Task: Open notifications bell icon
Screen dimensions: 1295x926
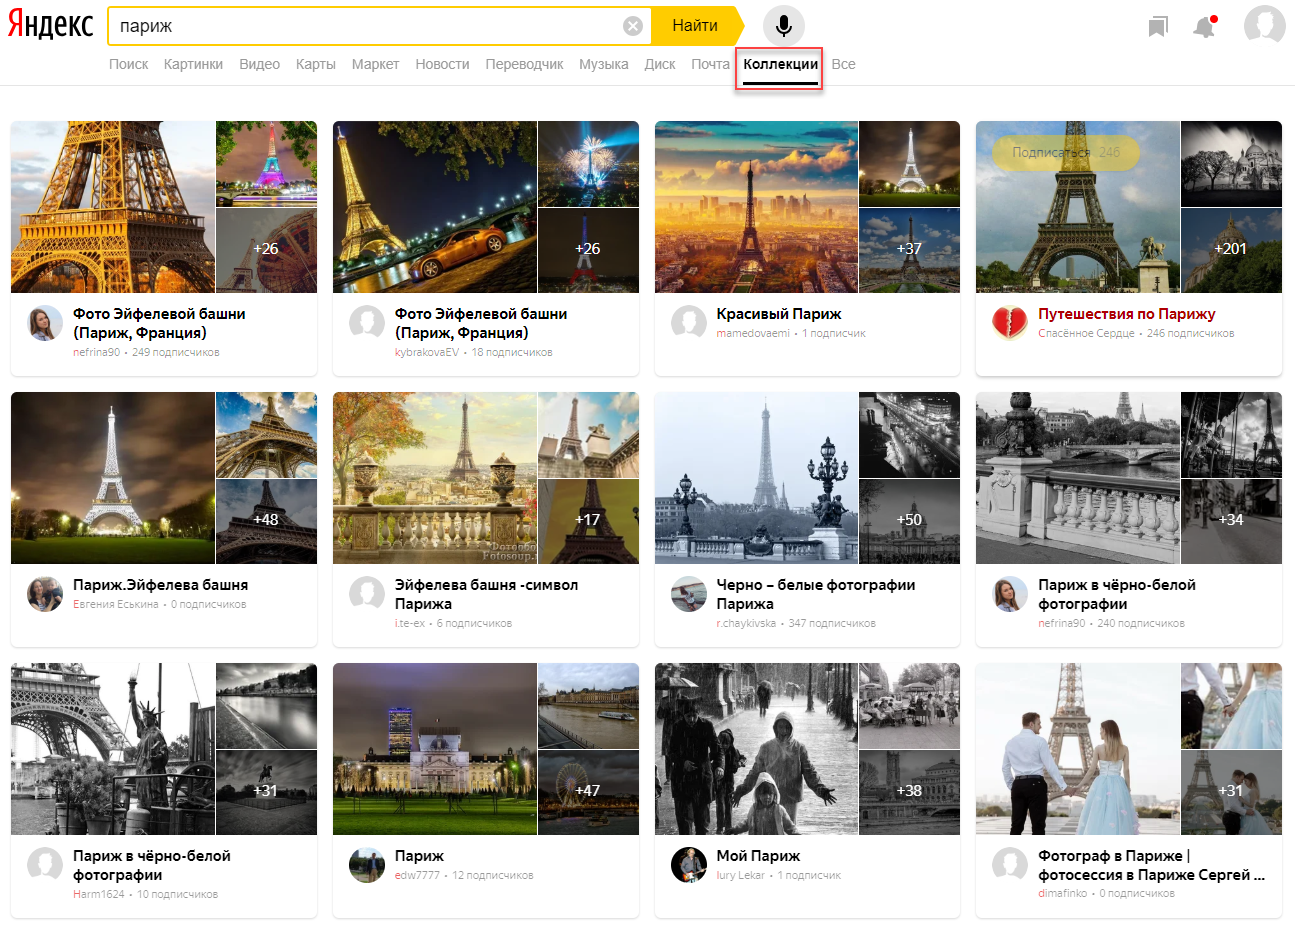Action: (x=1205, y=27)
